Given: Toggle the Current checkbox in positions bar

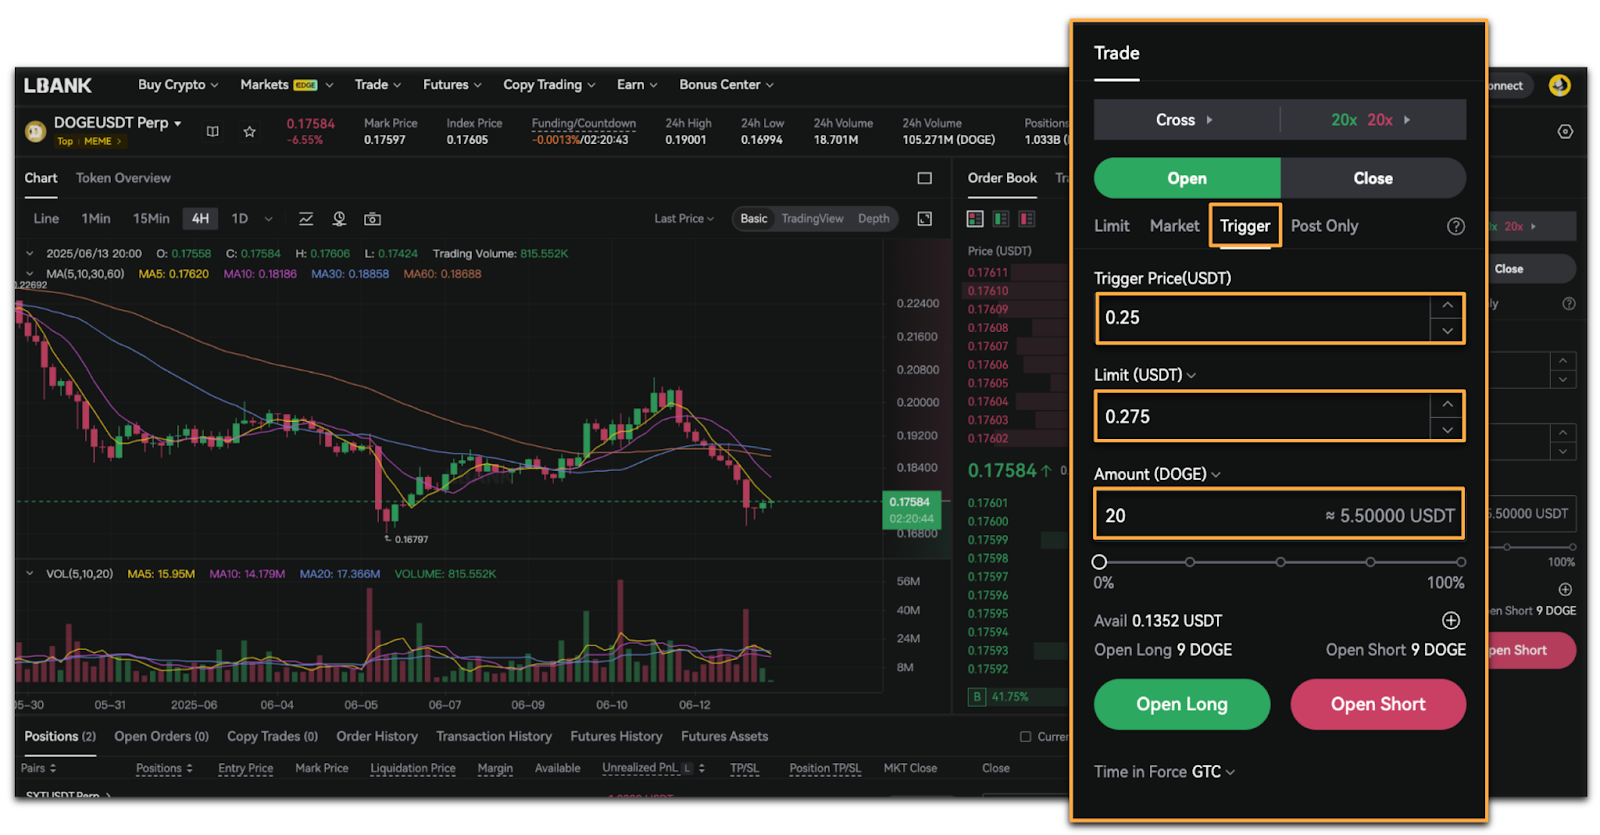Looking at the screenshot, I should click(1025, 737).
